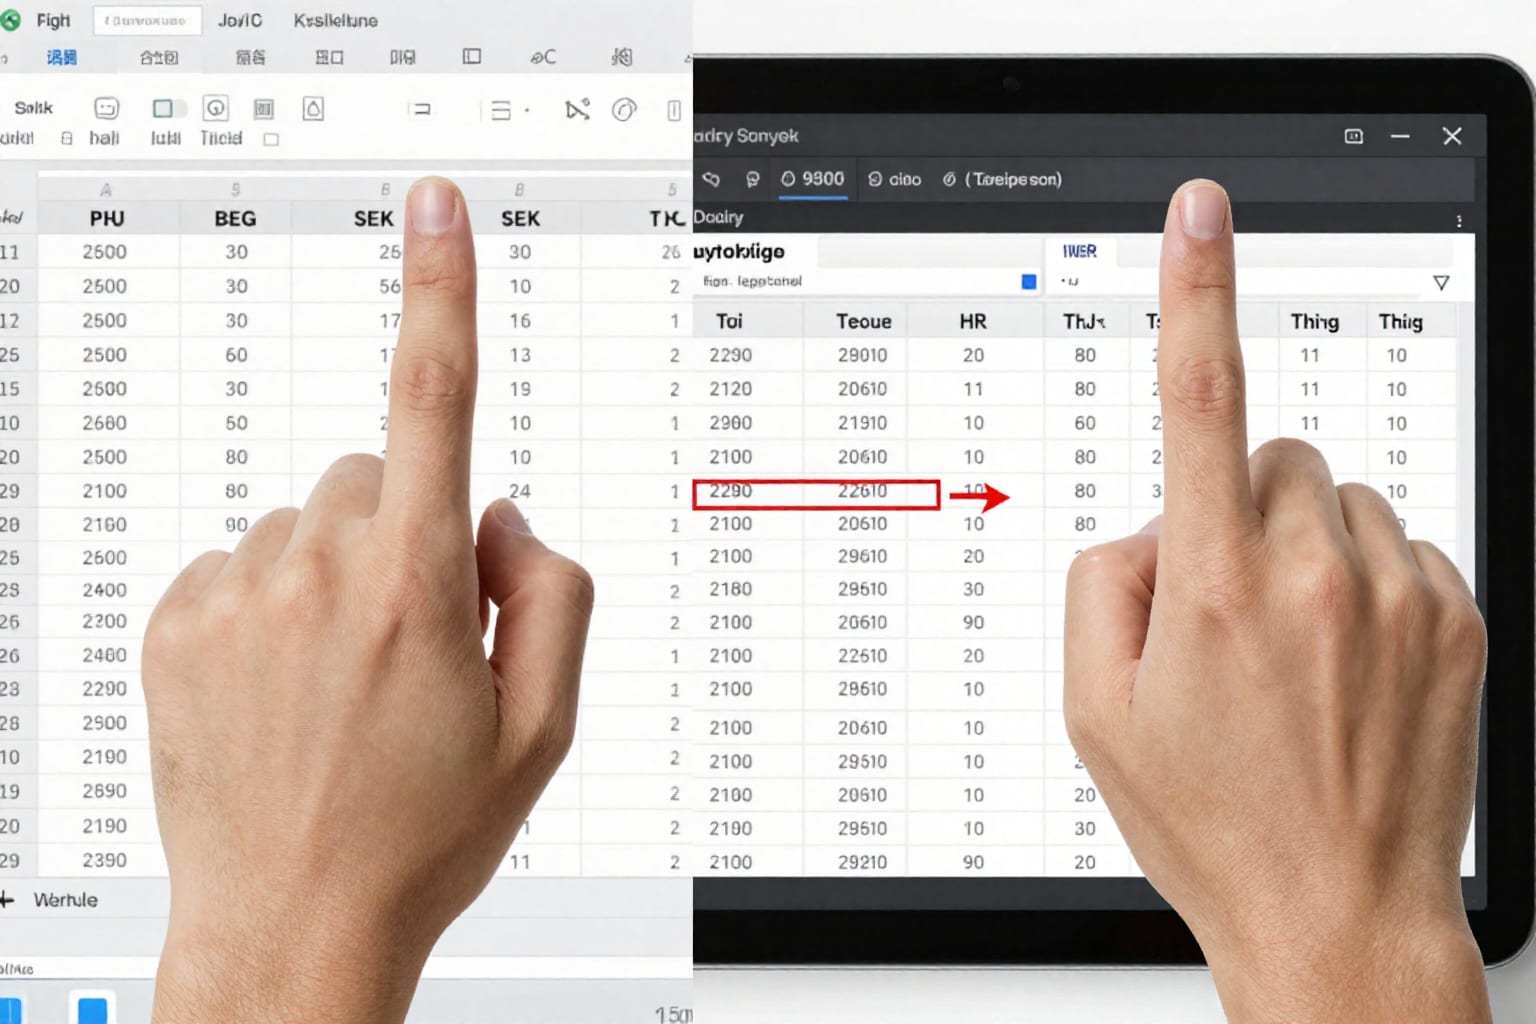Click the horizontal lines align icon in ribbon

click(501, 110)
